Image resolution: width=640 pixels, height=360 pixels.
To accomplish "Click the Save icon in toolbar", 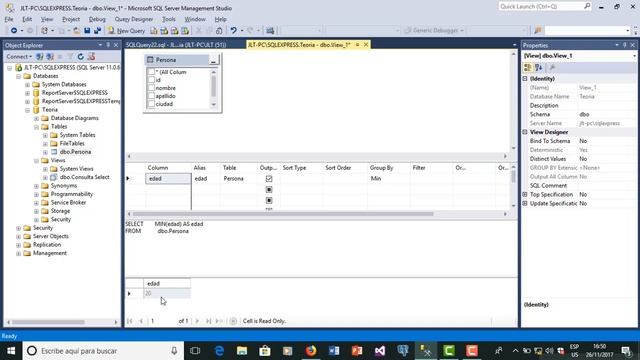I will click(x=87, y=31).
